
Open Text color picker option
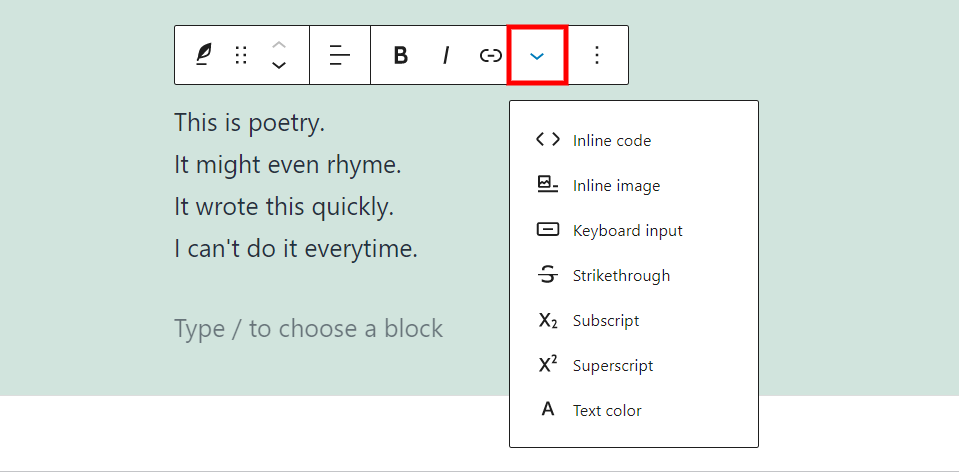tap(607, 411)
